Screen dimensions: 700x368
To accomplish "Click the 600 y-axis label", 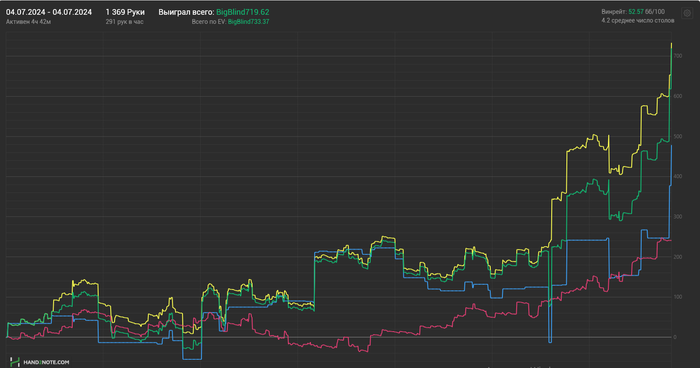I will coord(678,96).
